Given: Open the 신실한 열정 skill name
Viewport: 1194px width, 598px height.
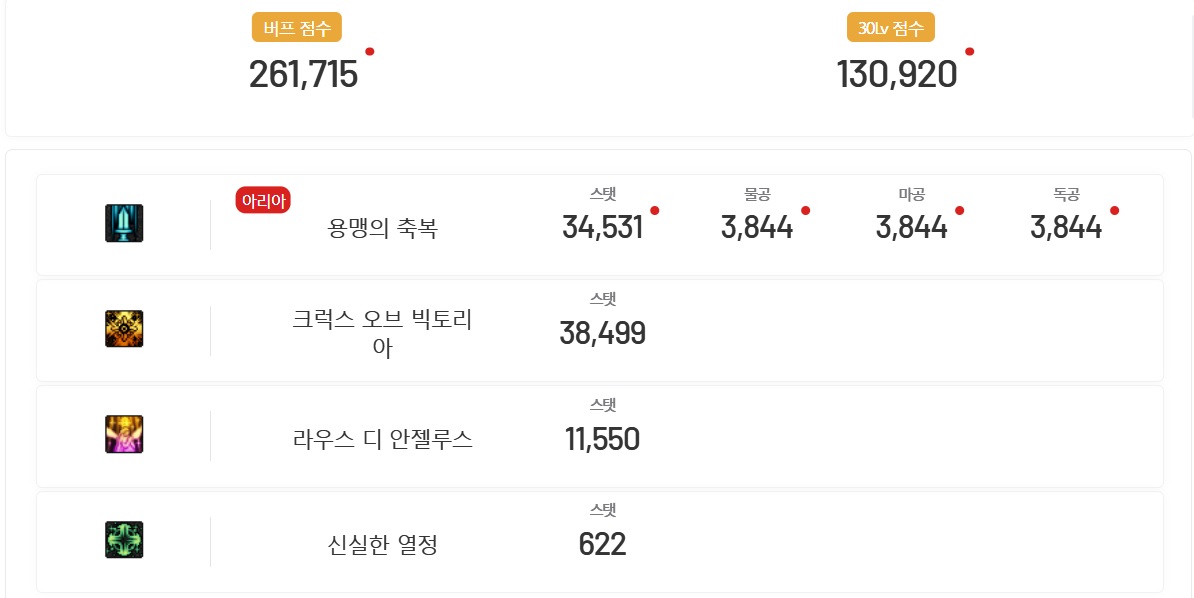Looking at the screenshot, I should coord(383,545).
